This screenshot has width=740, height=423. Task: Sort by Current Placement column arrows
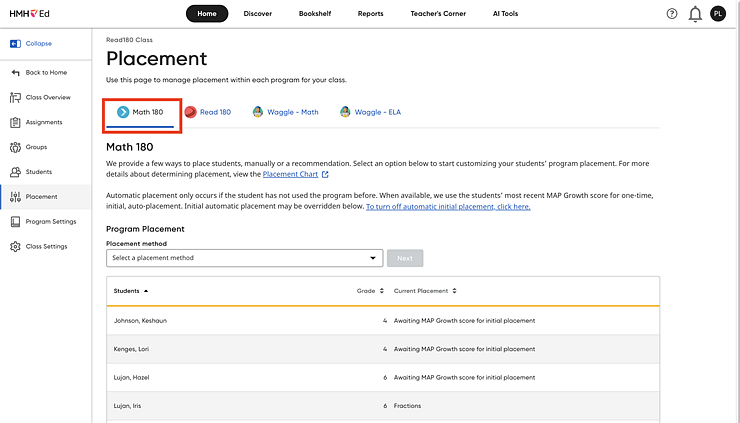[454, 291]
